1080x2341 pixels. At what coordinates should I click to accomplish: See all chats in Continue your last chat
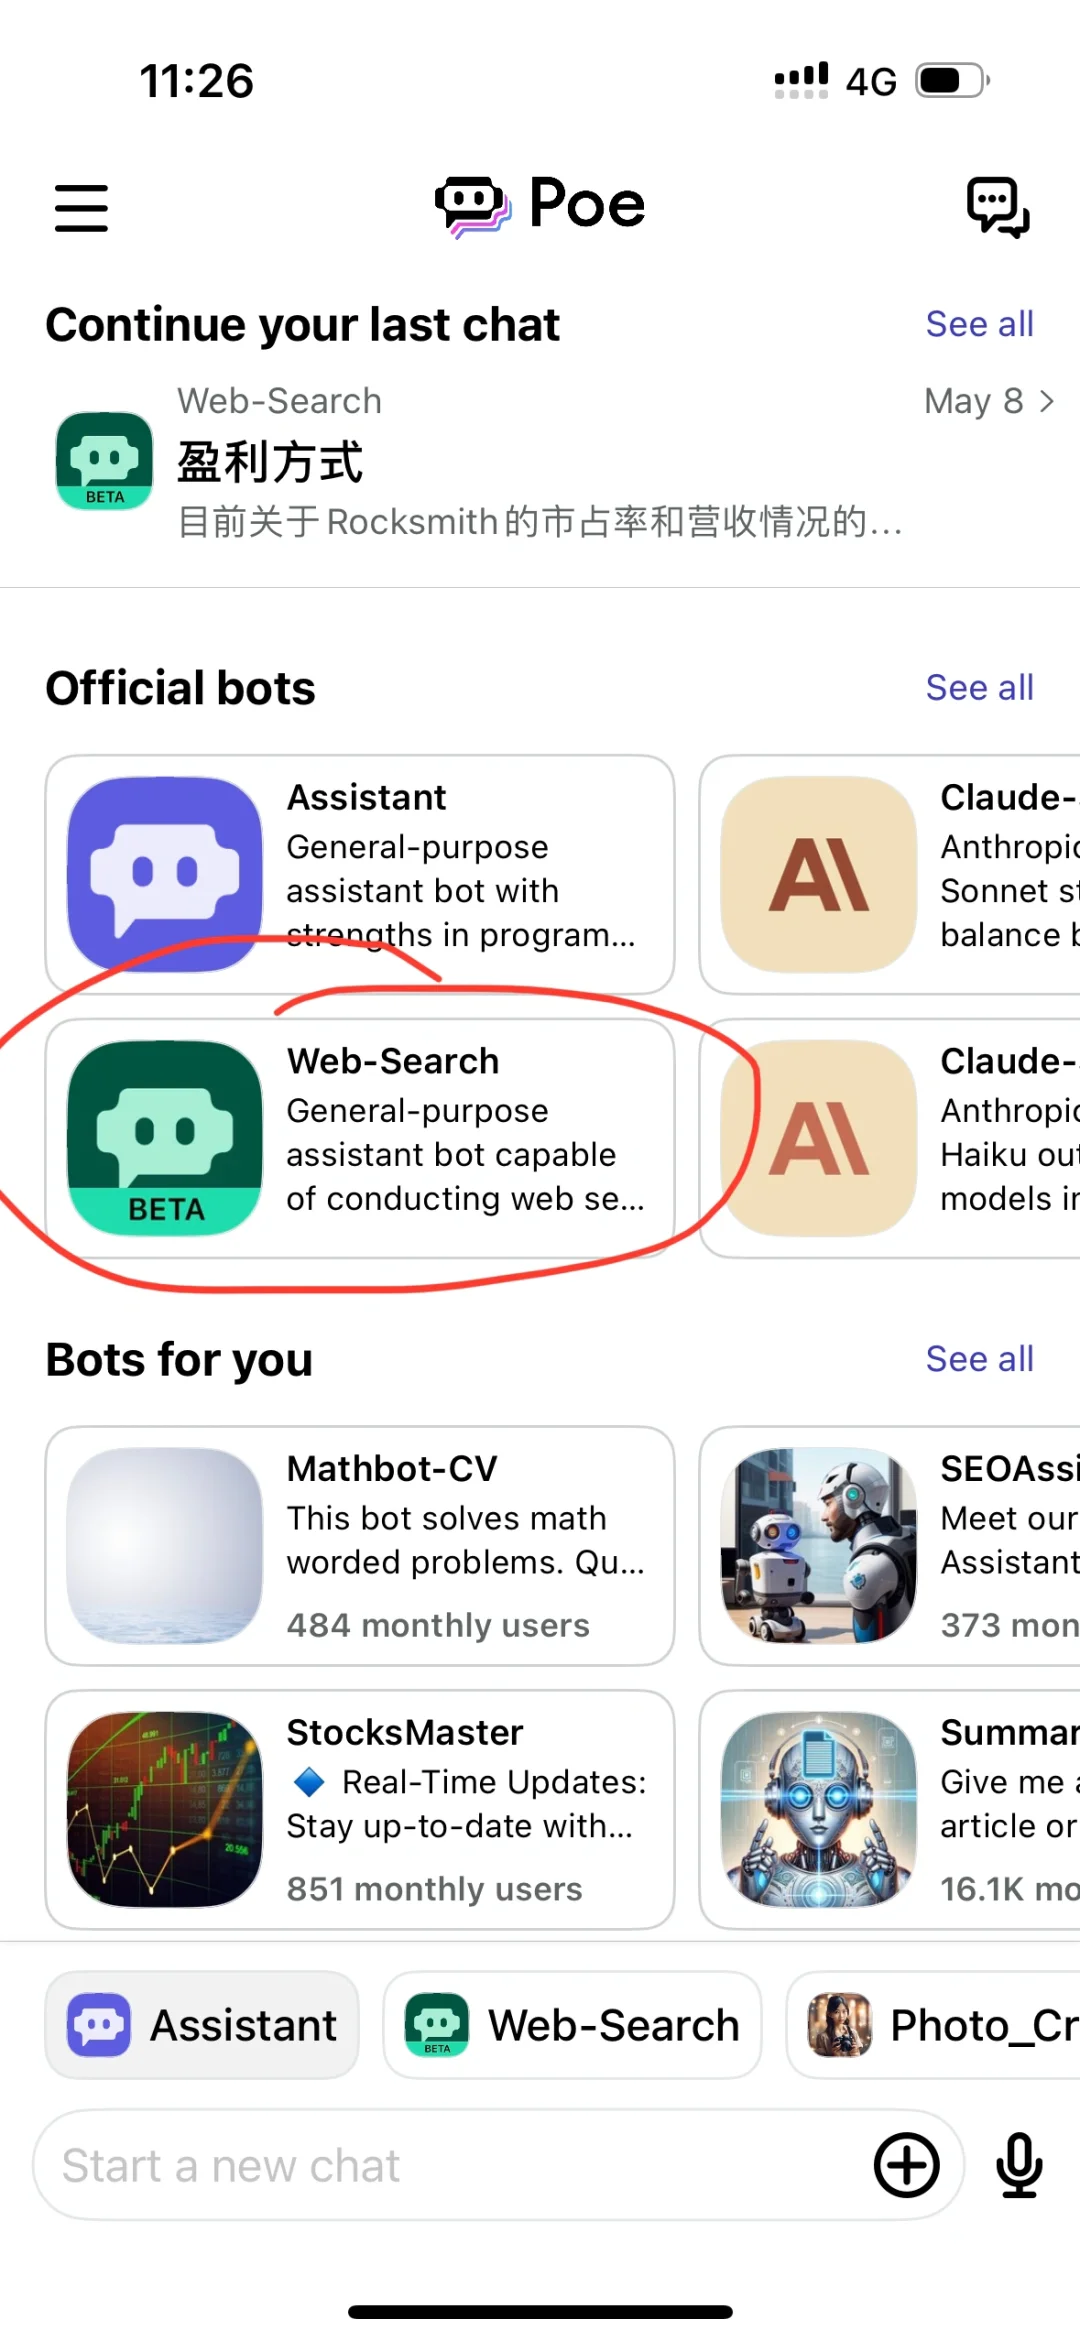tap(979, 324)
